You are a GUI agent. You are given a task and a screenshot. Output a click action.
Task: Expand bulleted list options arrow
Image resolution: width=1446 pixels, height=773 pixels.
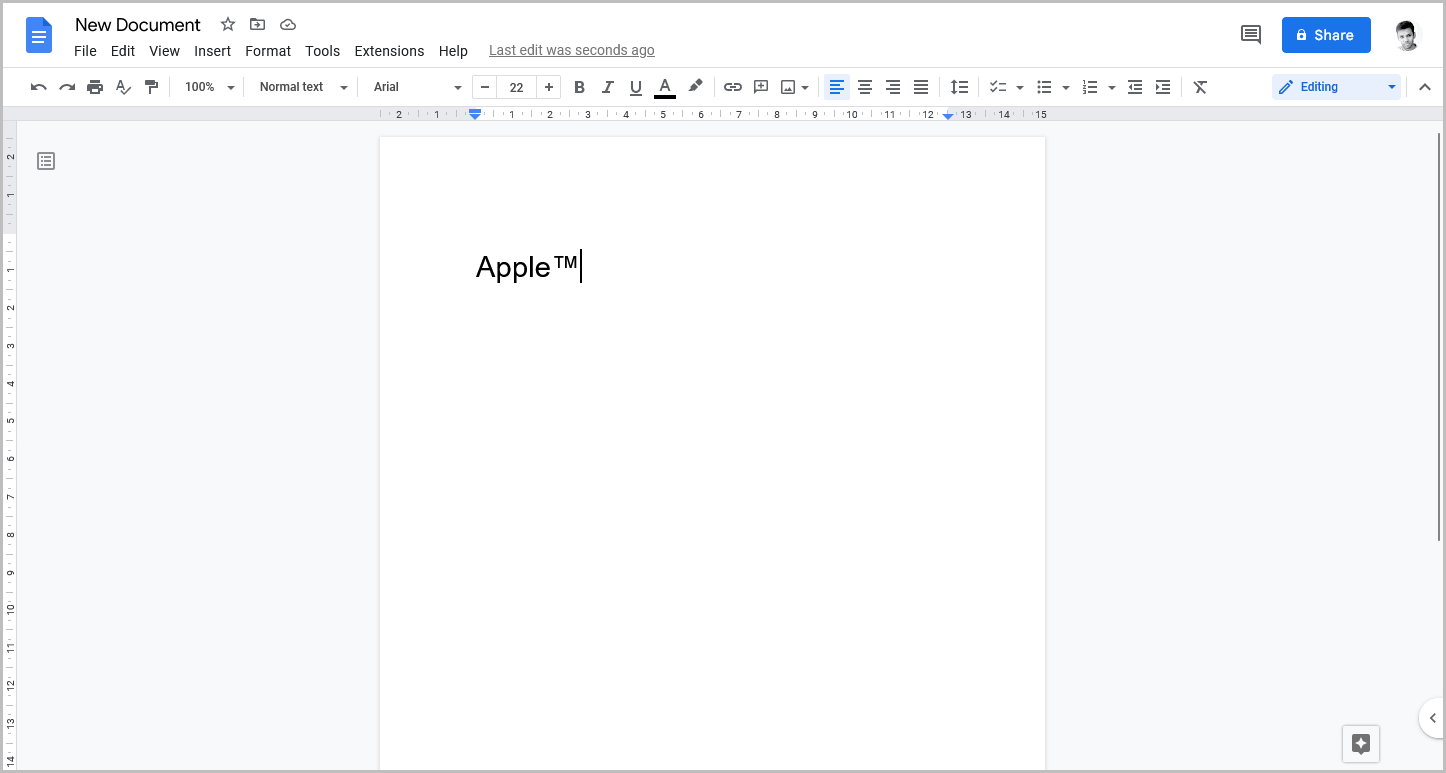tap(1066, 88)
